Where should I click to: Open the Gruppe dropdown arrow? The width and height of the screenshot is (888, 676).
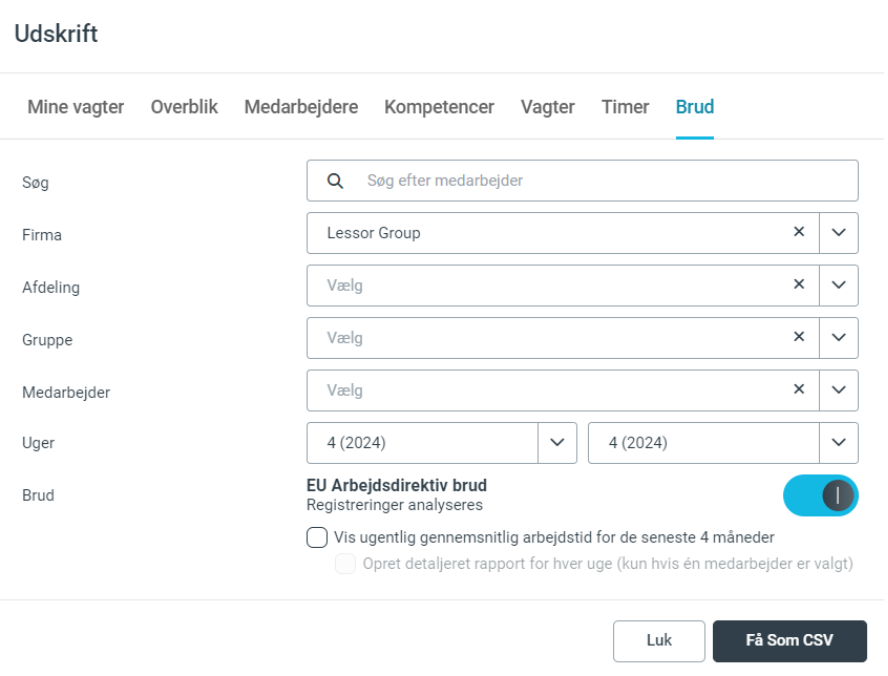839,338
